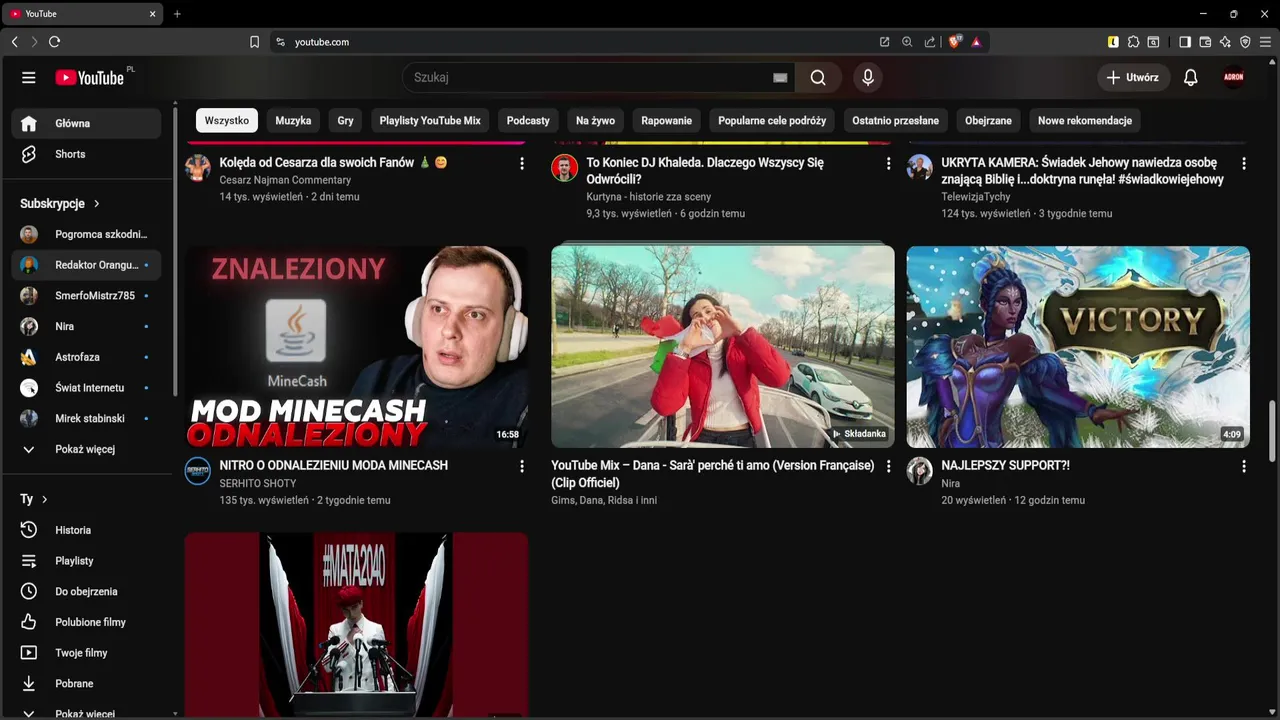Viewport: 1280px width, 720px height.
Task: Click the Utwórz create button
Action: [x=1133, y=78]
